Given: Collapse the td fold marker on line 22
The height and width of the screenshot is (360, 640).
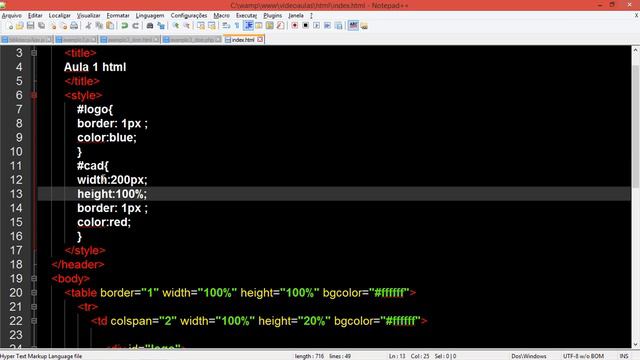Looking at the screenshot, I should point(34,321).
